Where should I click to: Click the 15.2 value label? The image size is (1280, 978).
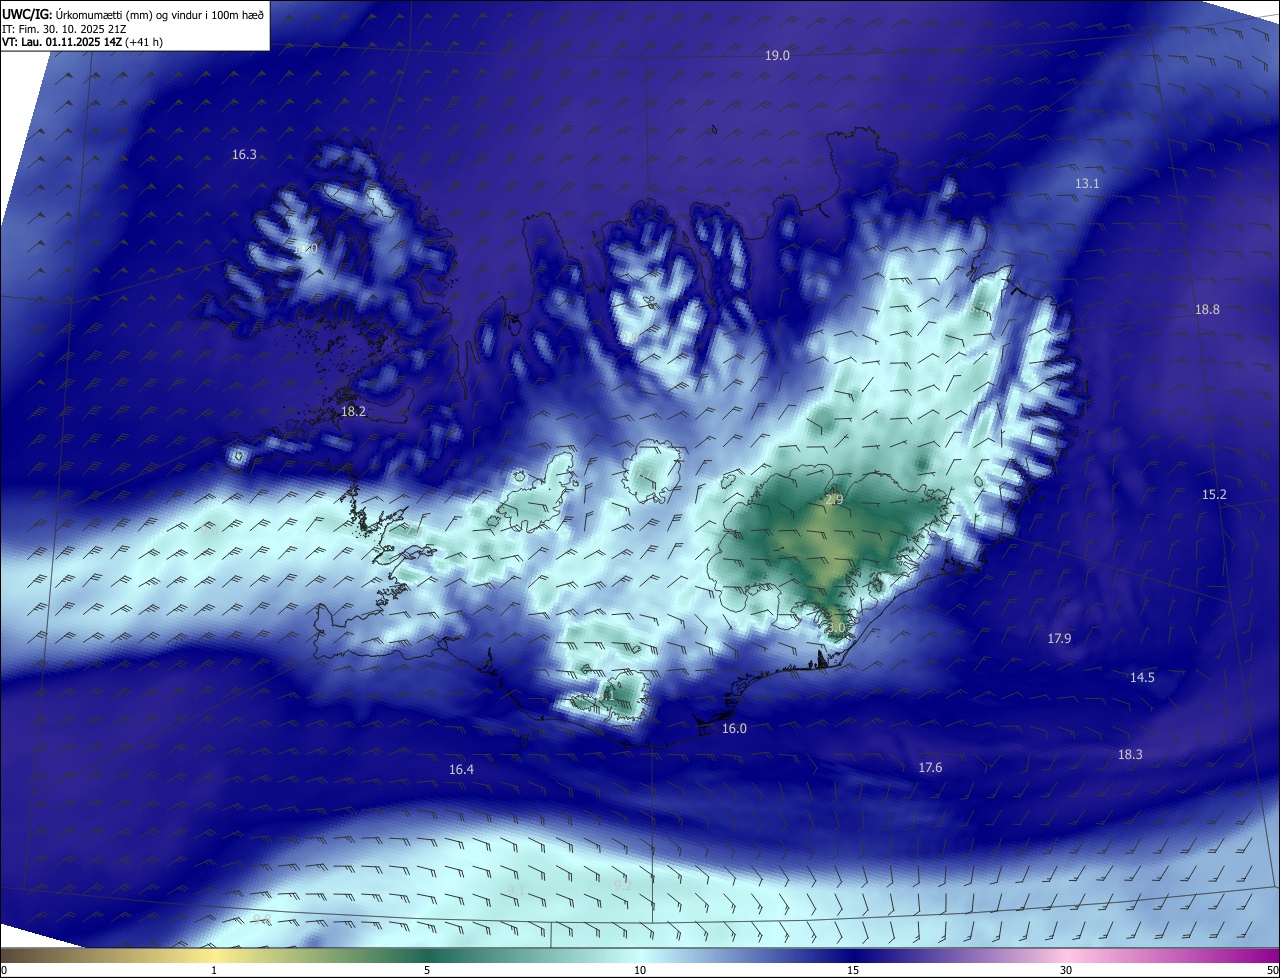[x=1214, y=495]
